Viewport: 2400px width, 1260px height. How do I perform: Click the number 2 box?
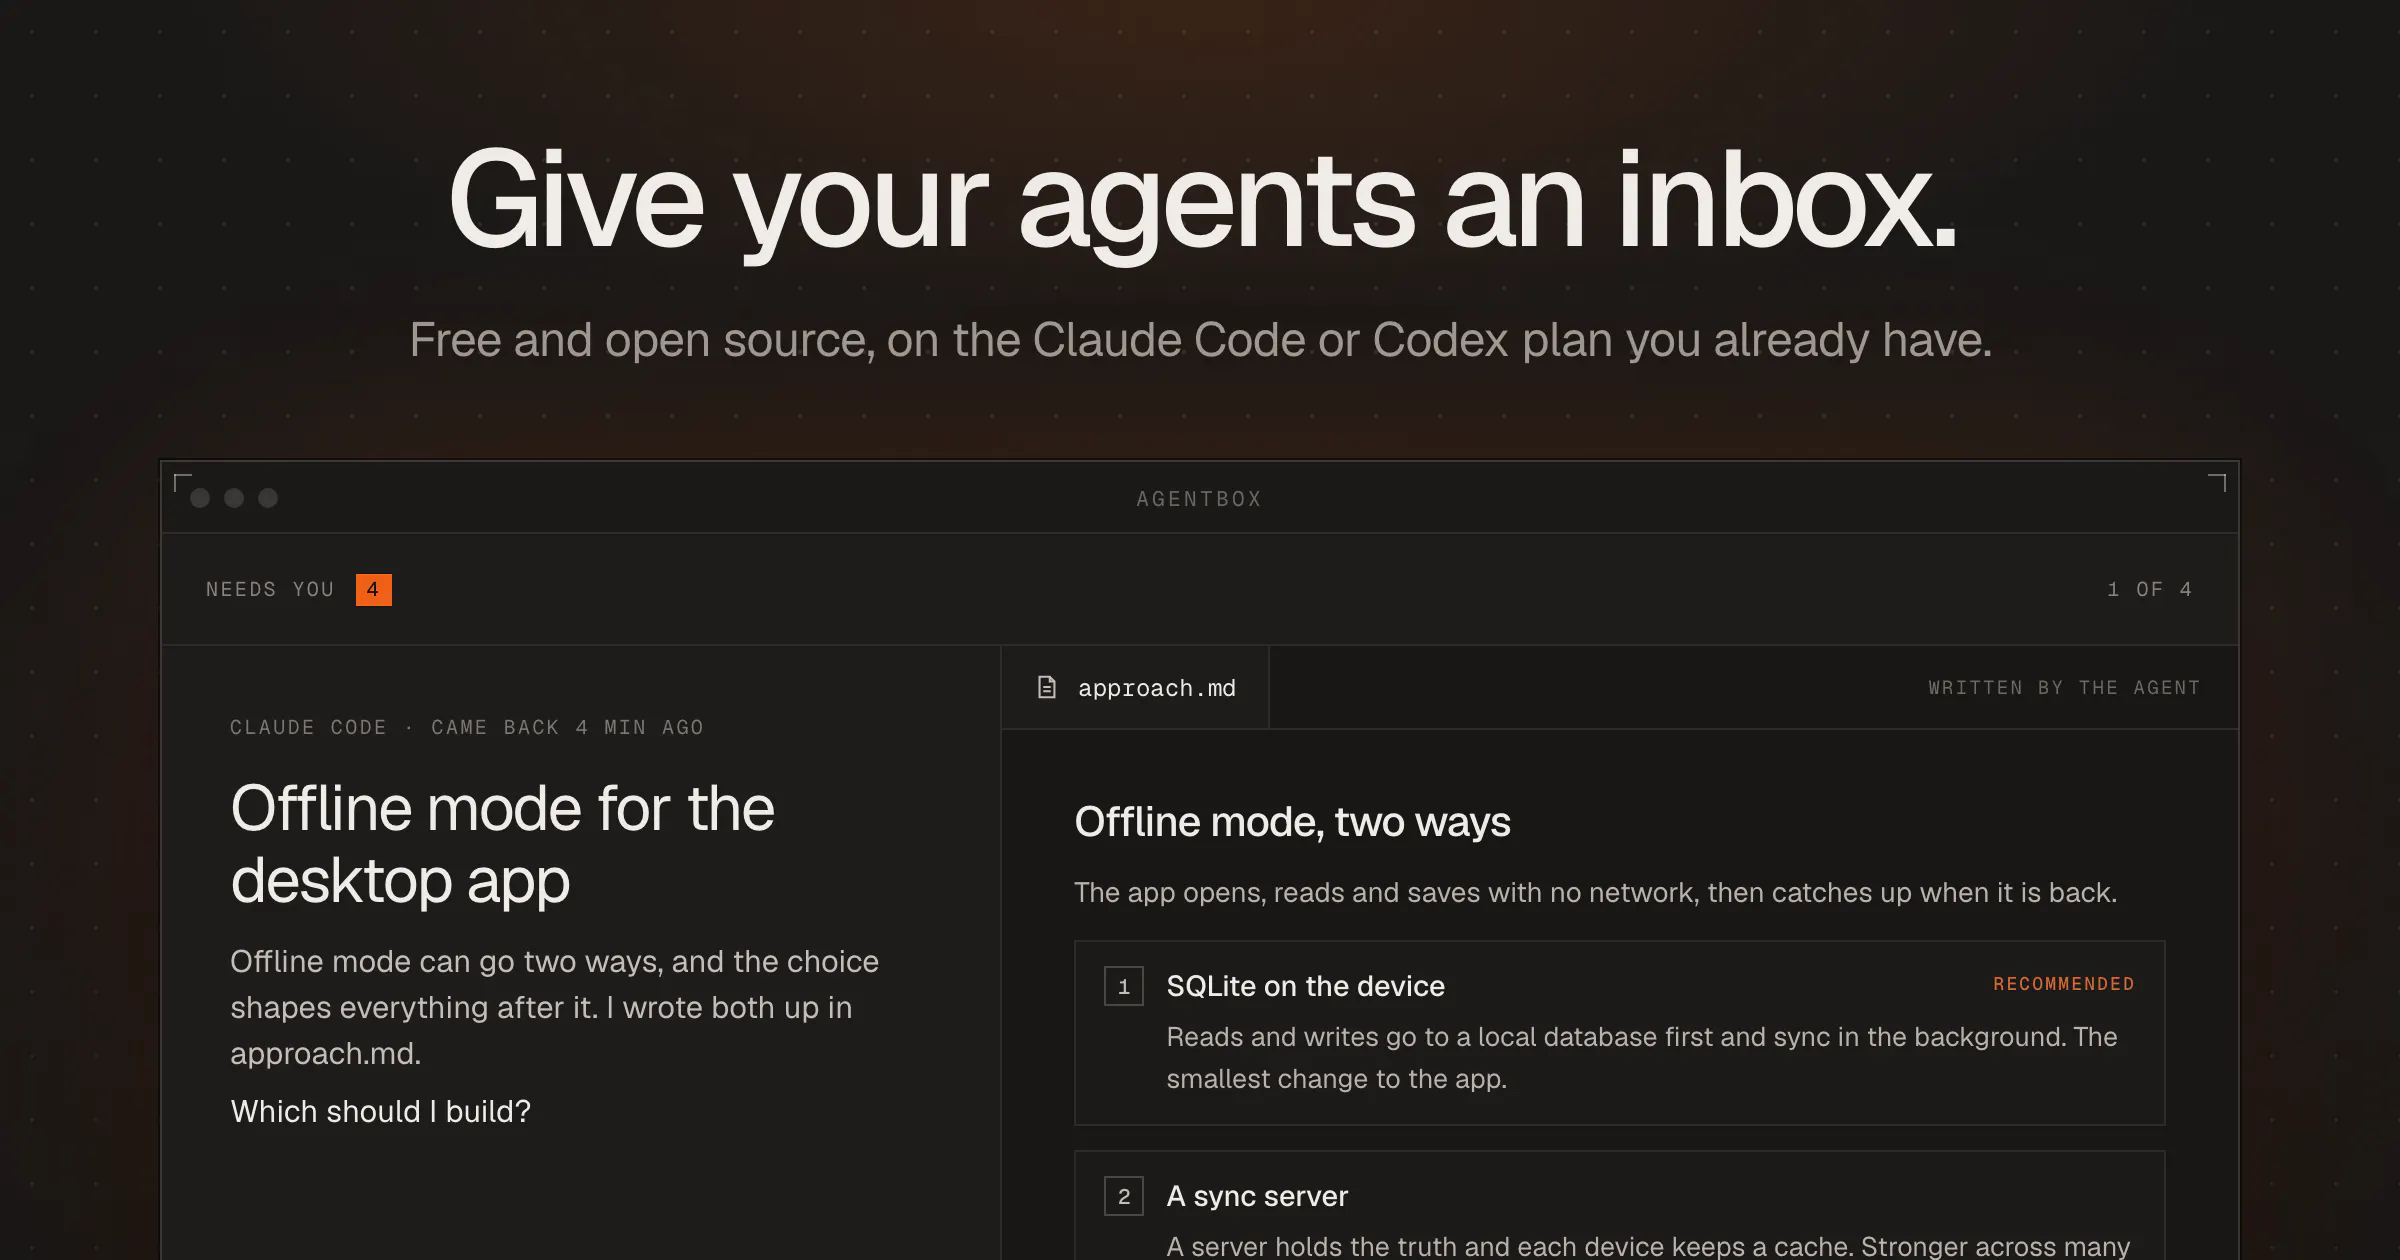pos(1124,1196)
